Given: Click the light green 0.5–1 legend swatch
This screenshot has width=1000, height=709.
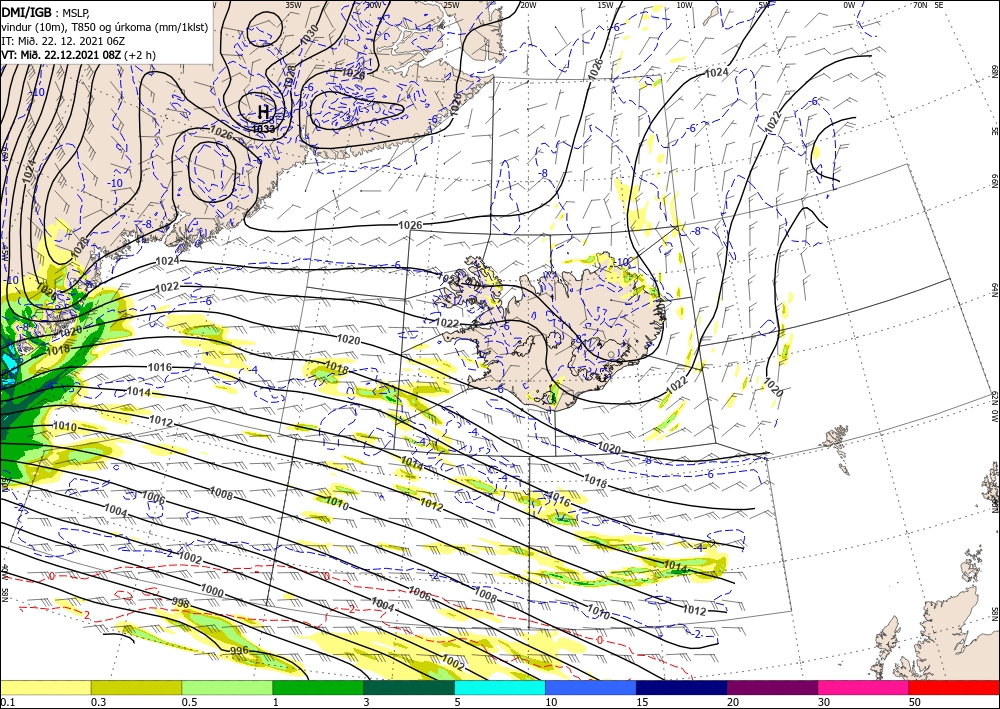Looking at the screenshot, I should coord(227,687).
